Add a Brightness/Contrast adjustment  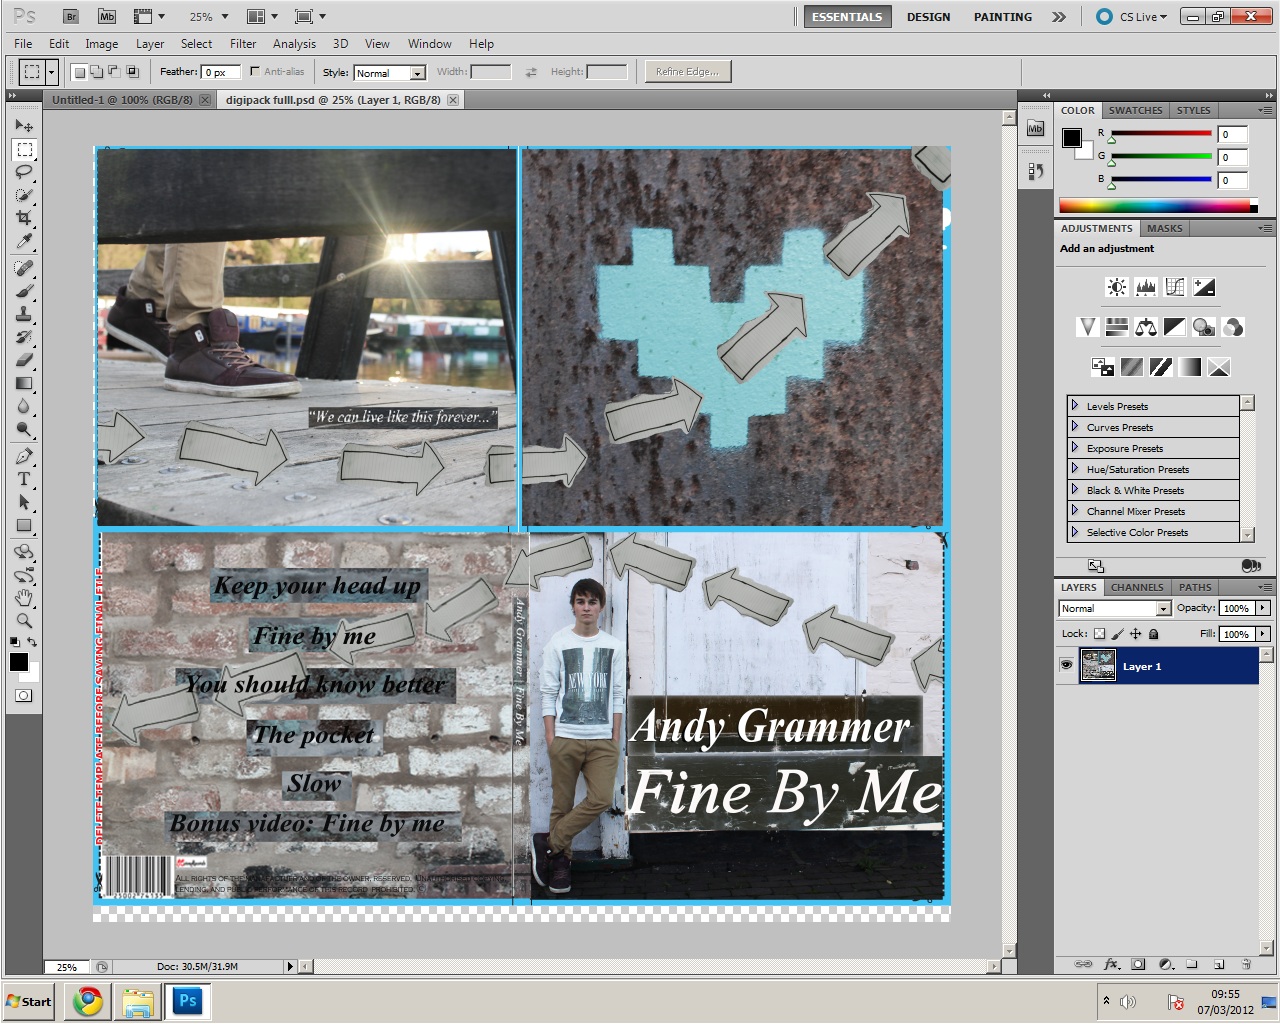point(1117,288)
